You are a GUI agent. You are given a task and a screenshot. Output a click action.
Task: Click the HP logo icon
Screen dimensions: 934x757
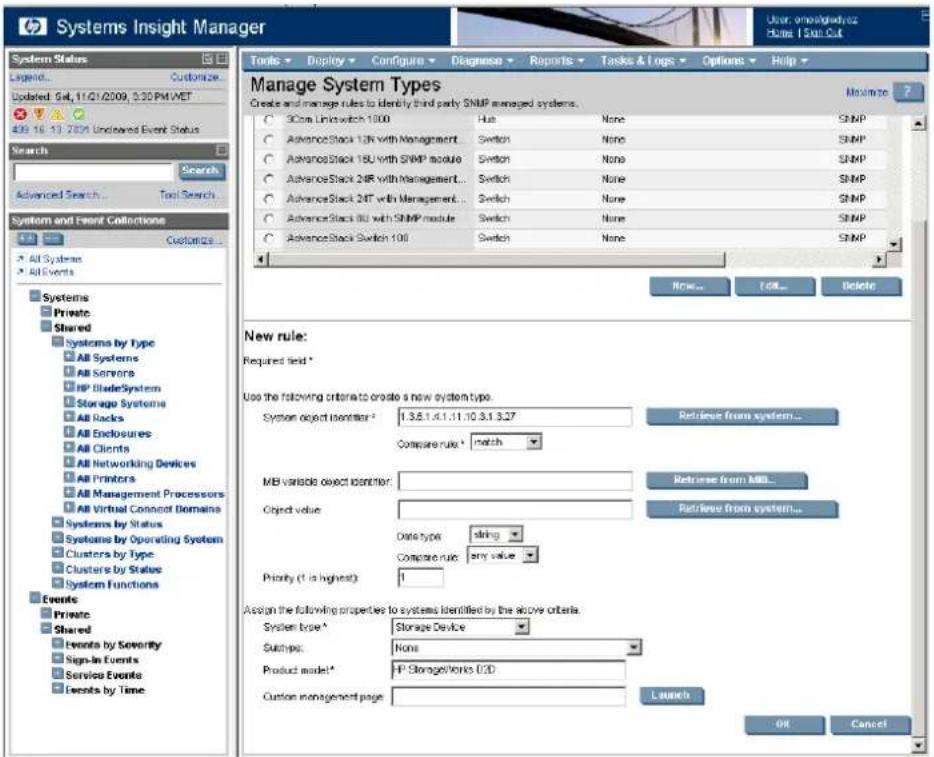(32, 27)
